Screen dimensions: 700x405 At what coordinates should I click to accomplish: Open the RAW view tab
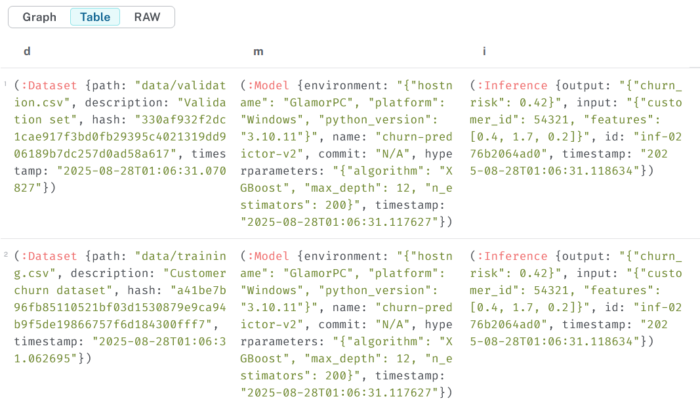point(147,17)
